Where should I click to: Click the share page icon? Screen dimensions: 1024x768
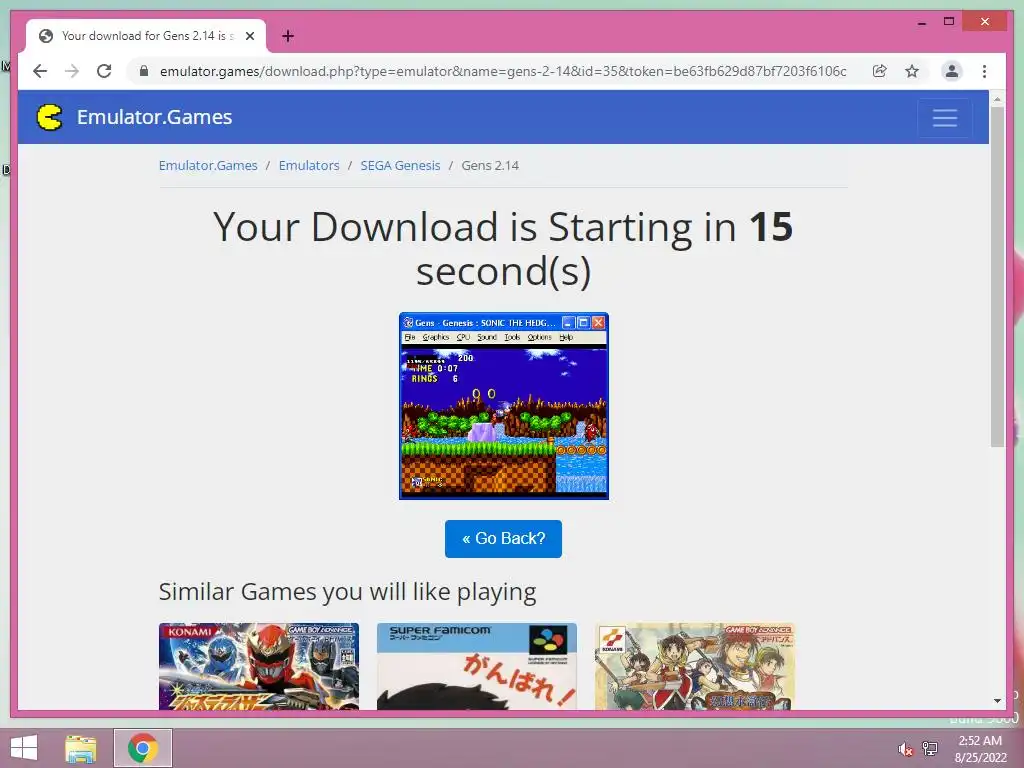point(880,71)
